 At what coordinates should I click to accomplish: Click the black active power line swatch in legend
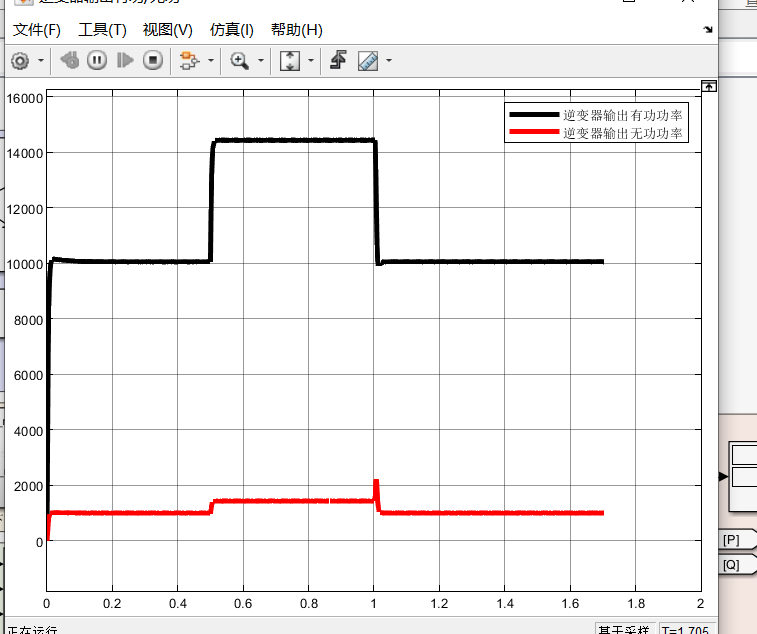[534, 115]
